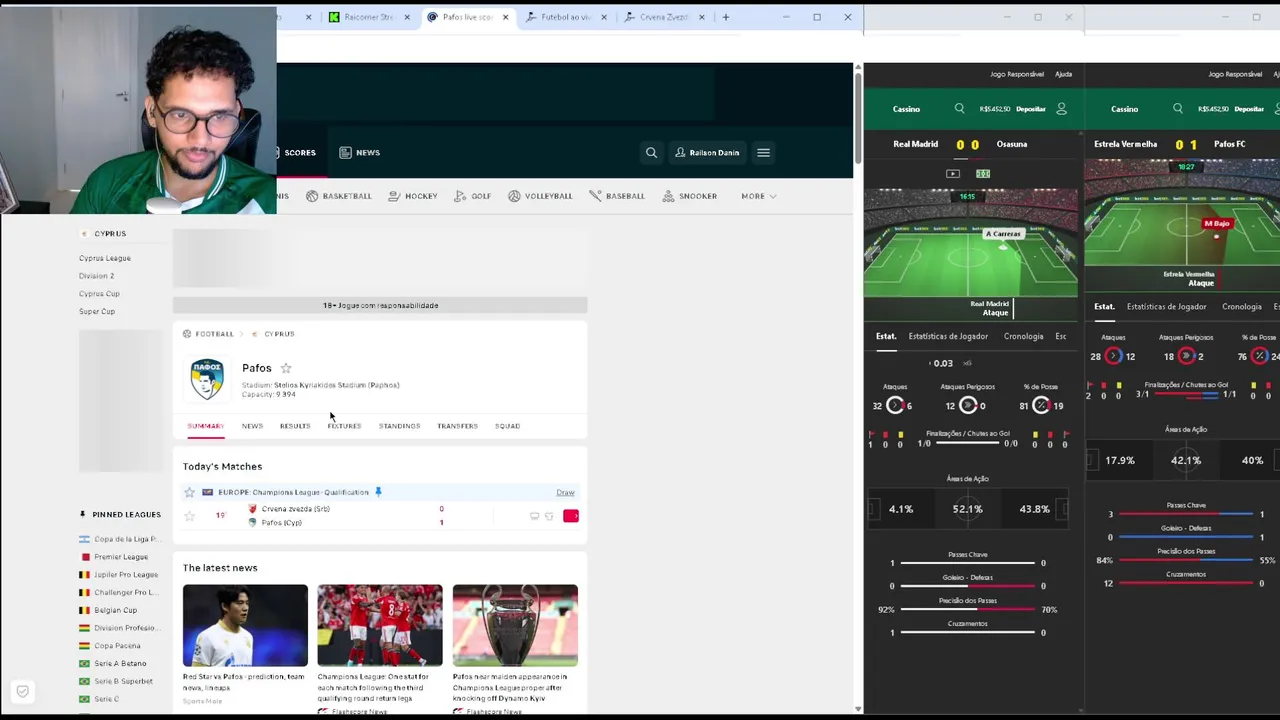The width and height of the screenshot is (1280, 720).
Task: Open Cyprus League in left sidebar
Action: point(105,258)
